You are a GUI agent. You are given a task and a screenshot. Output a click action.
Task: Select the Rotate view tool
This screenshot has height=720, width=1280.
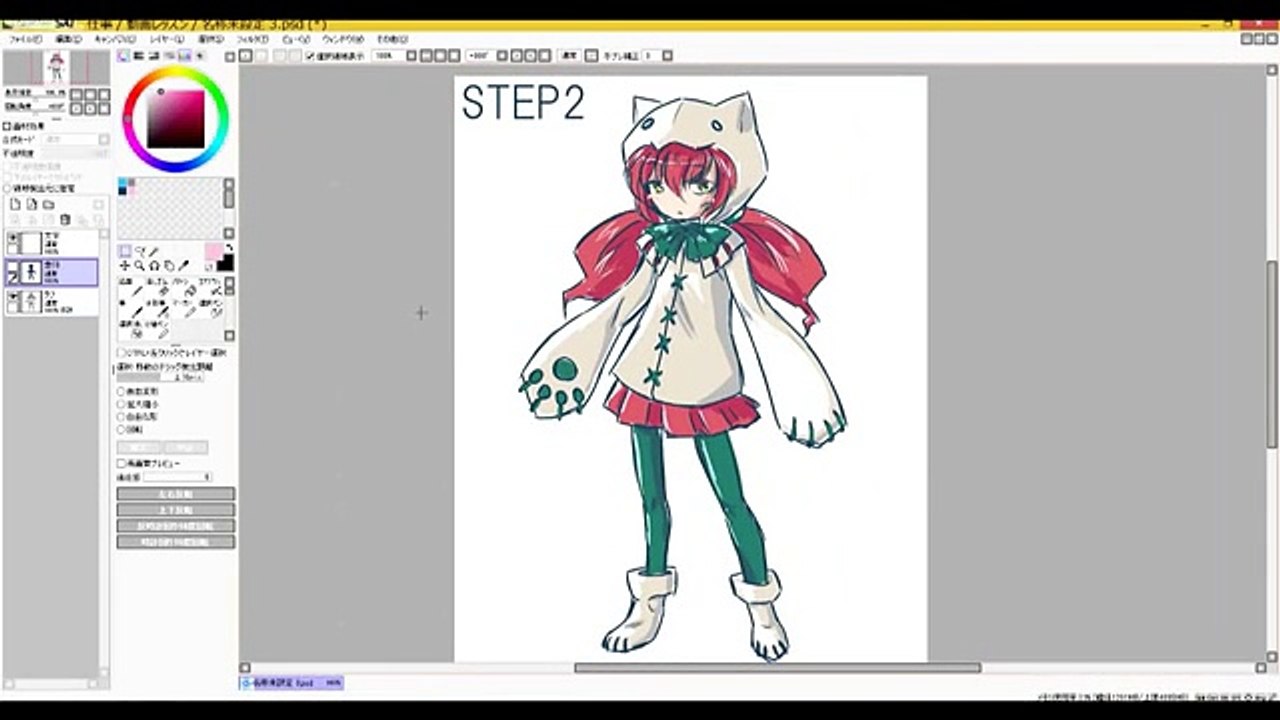pyautogui.click(x=154, y=266)
